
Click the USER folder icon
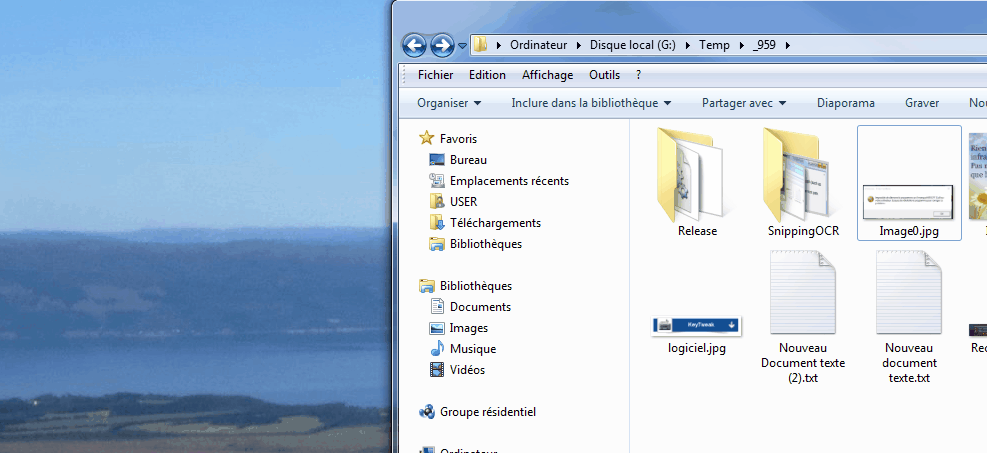437,201
